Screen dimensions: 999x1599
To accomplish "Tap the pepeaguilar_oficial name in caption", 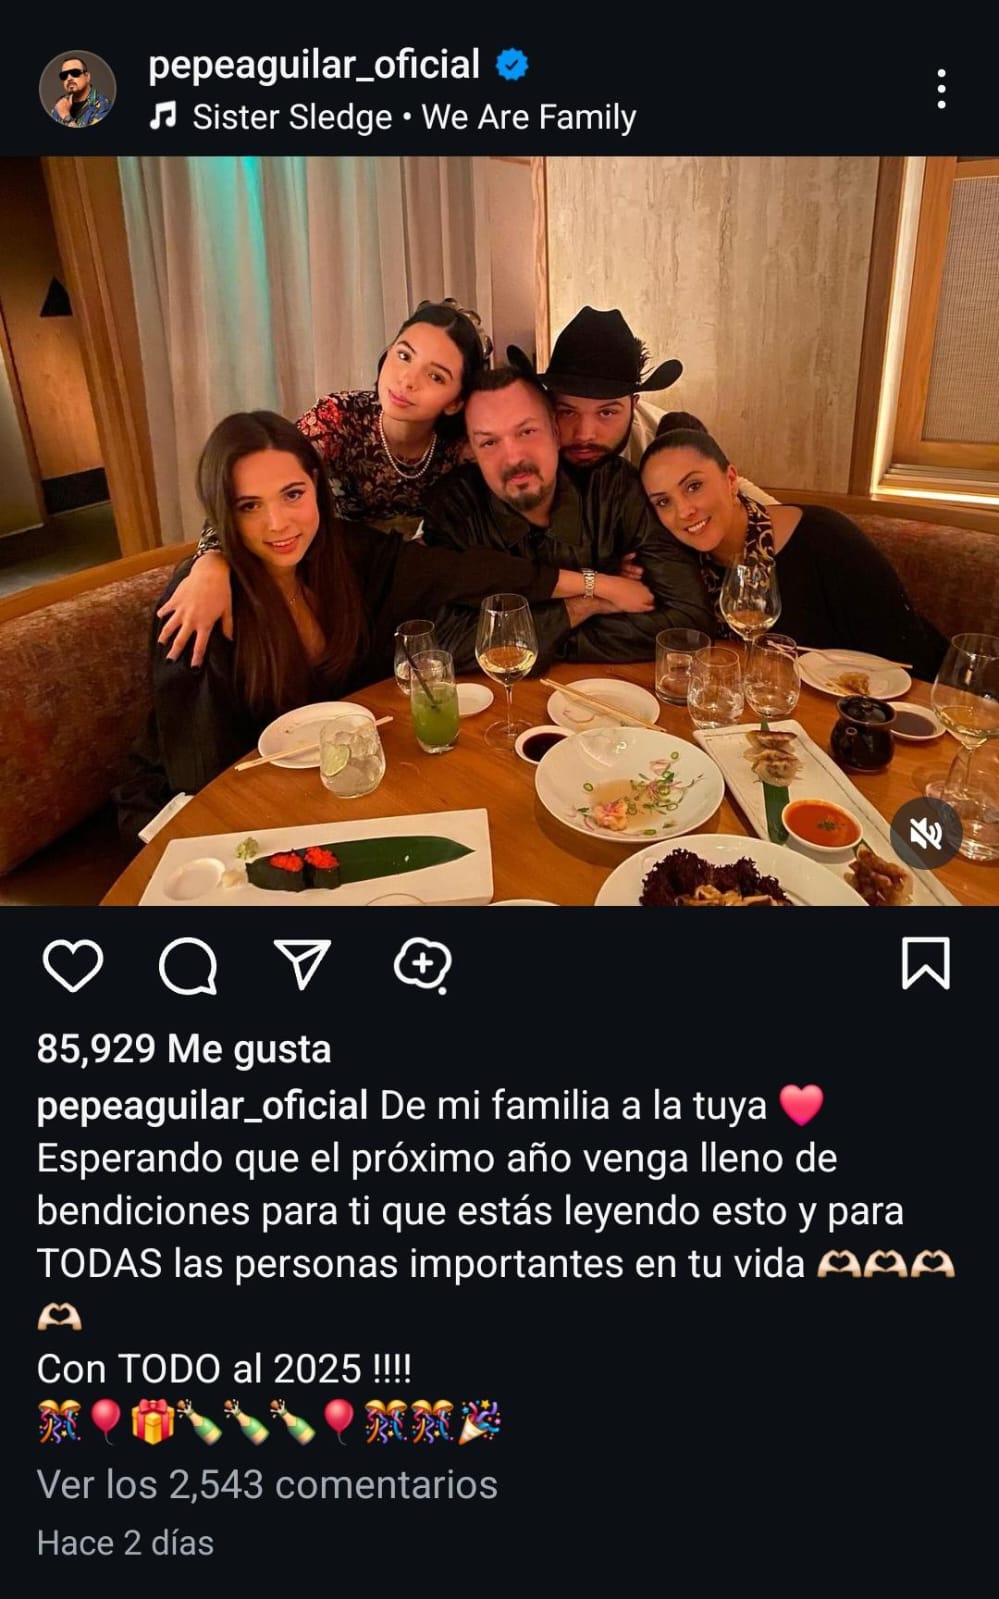I will click(x=203, y=1106).
